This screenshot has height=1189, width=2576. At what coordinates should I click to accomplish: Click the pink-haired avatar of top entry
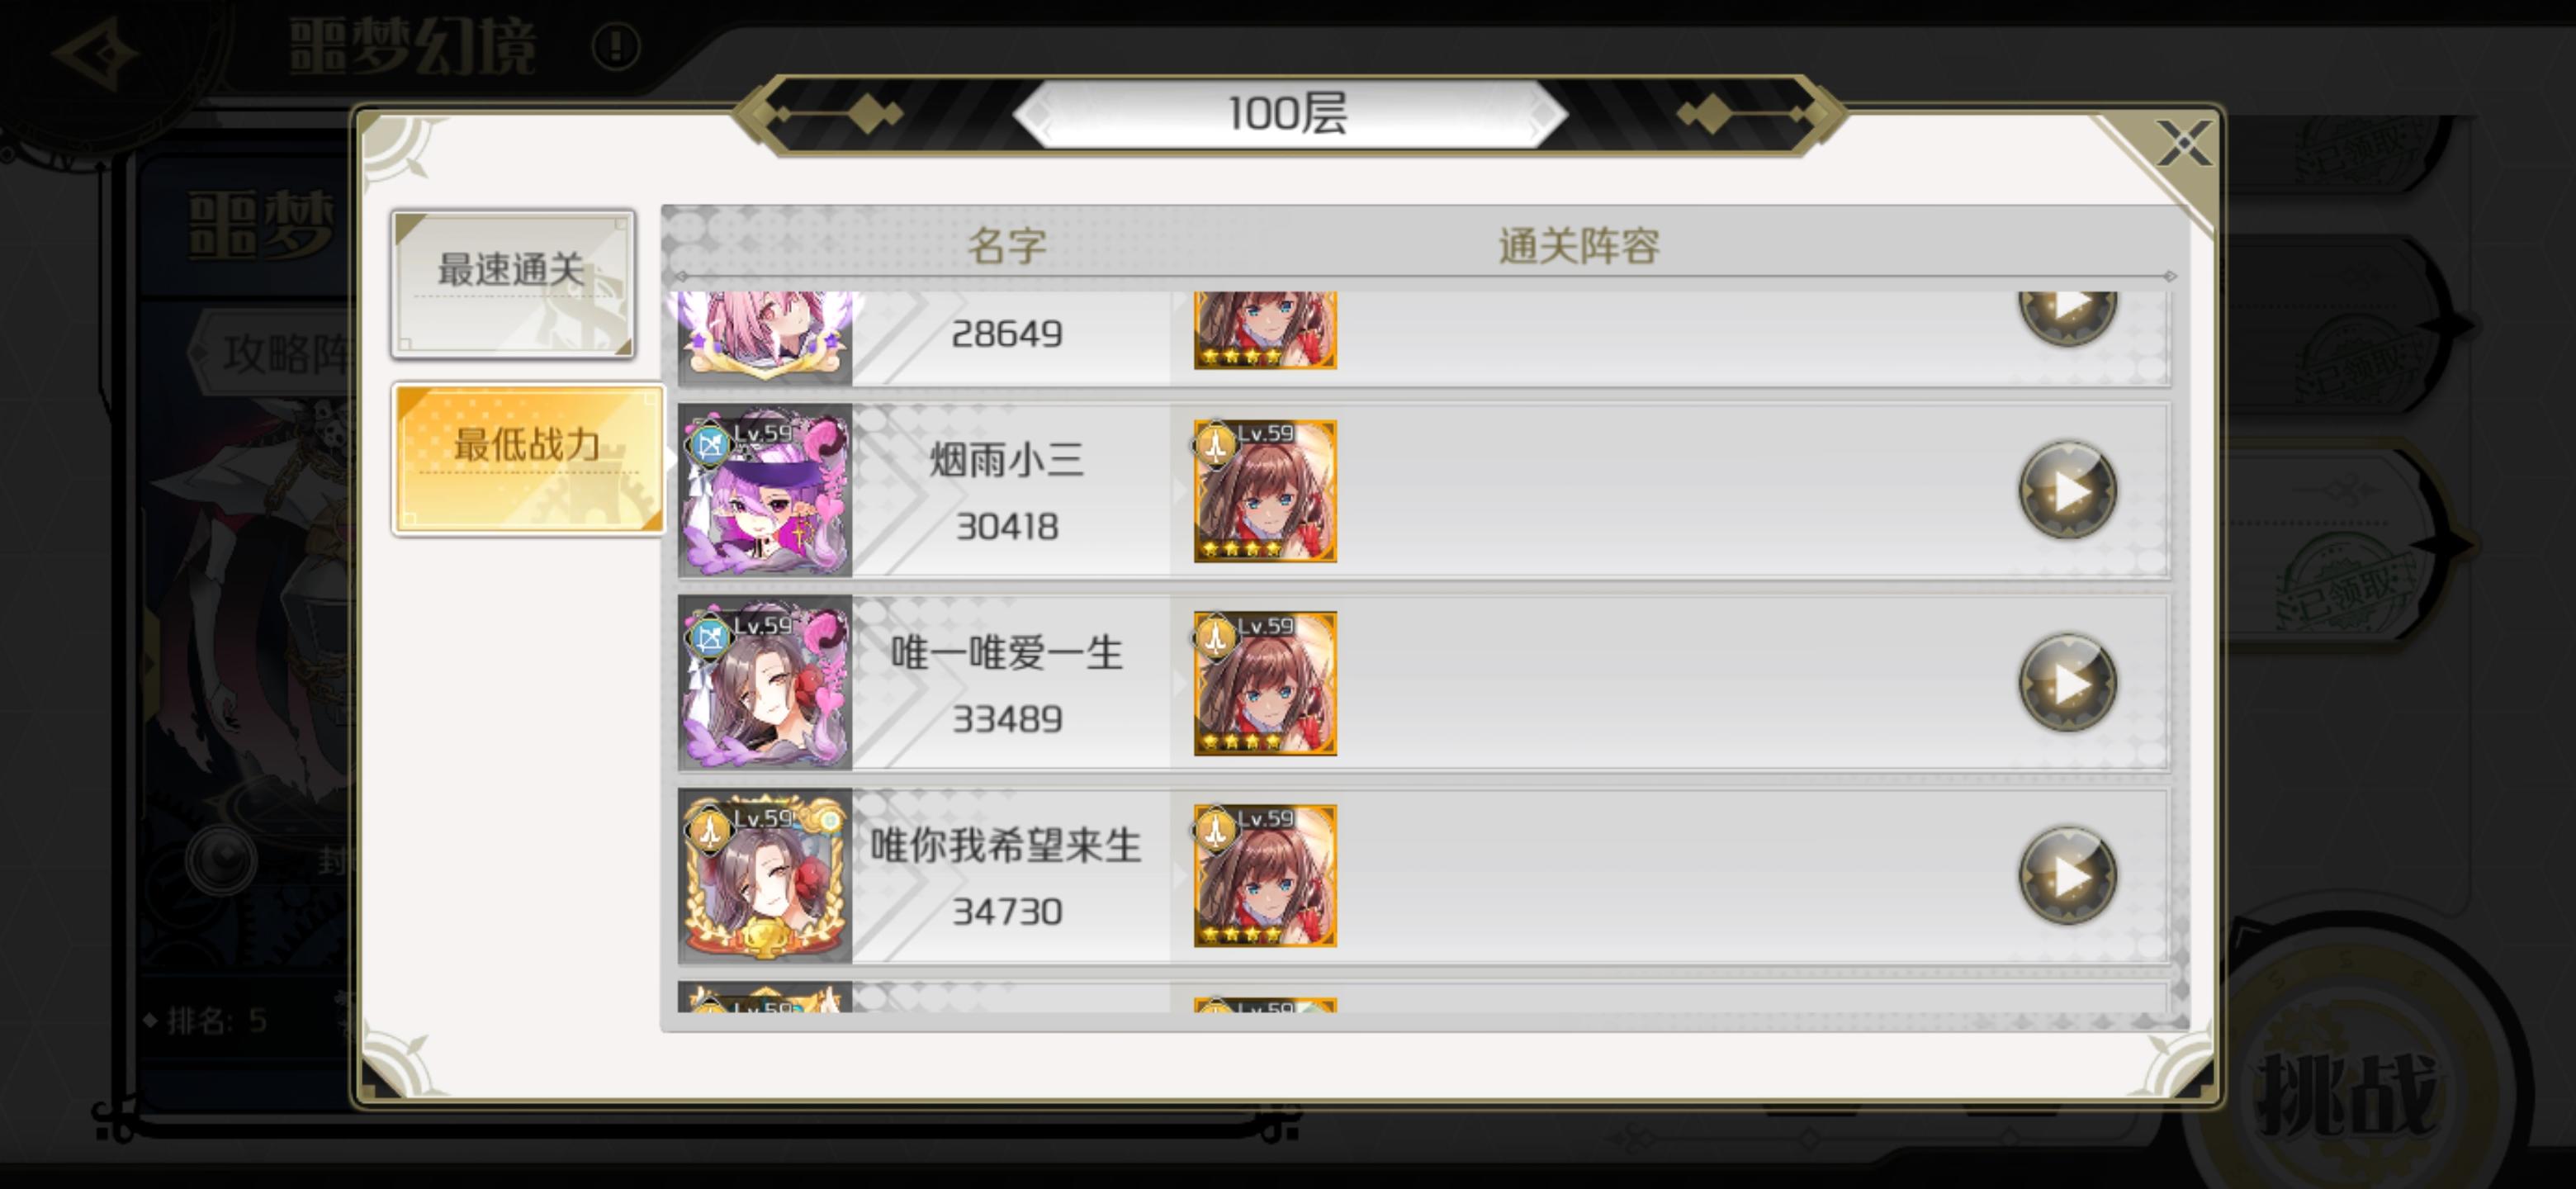765,336
